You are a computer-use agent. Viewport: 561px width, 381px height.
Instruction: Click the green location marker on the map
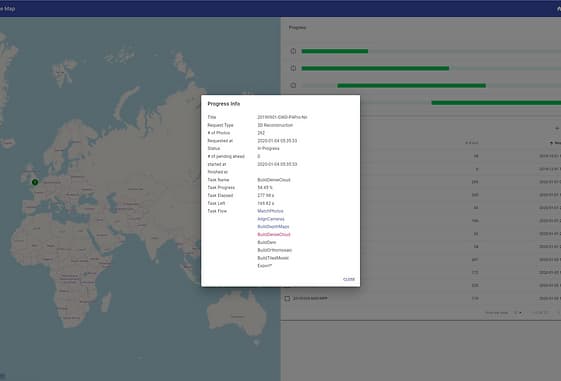[35, 182]
